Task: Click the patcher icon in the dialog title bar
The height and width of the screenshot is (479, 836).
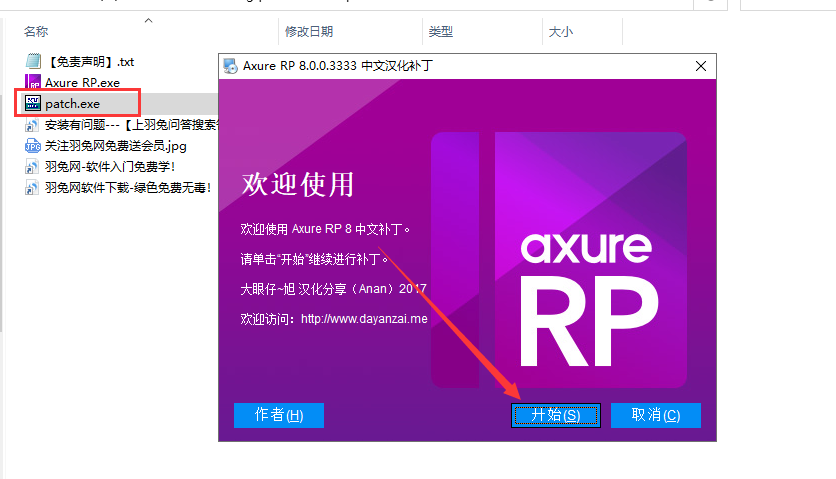Action: (x=230, y=66)
